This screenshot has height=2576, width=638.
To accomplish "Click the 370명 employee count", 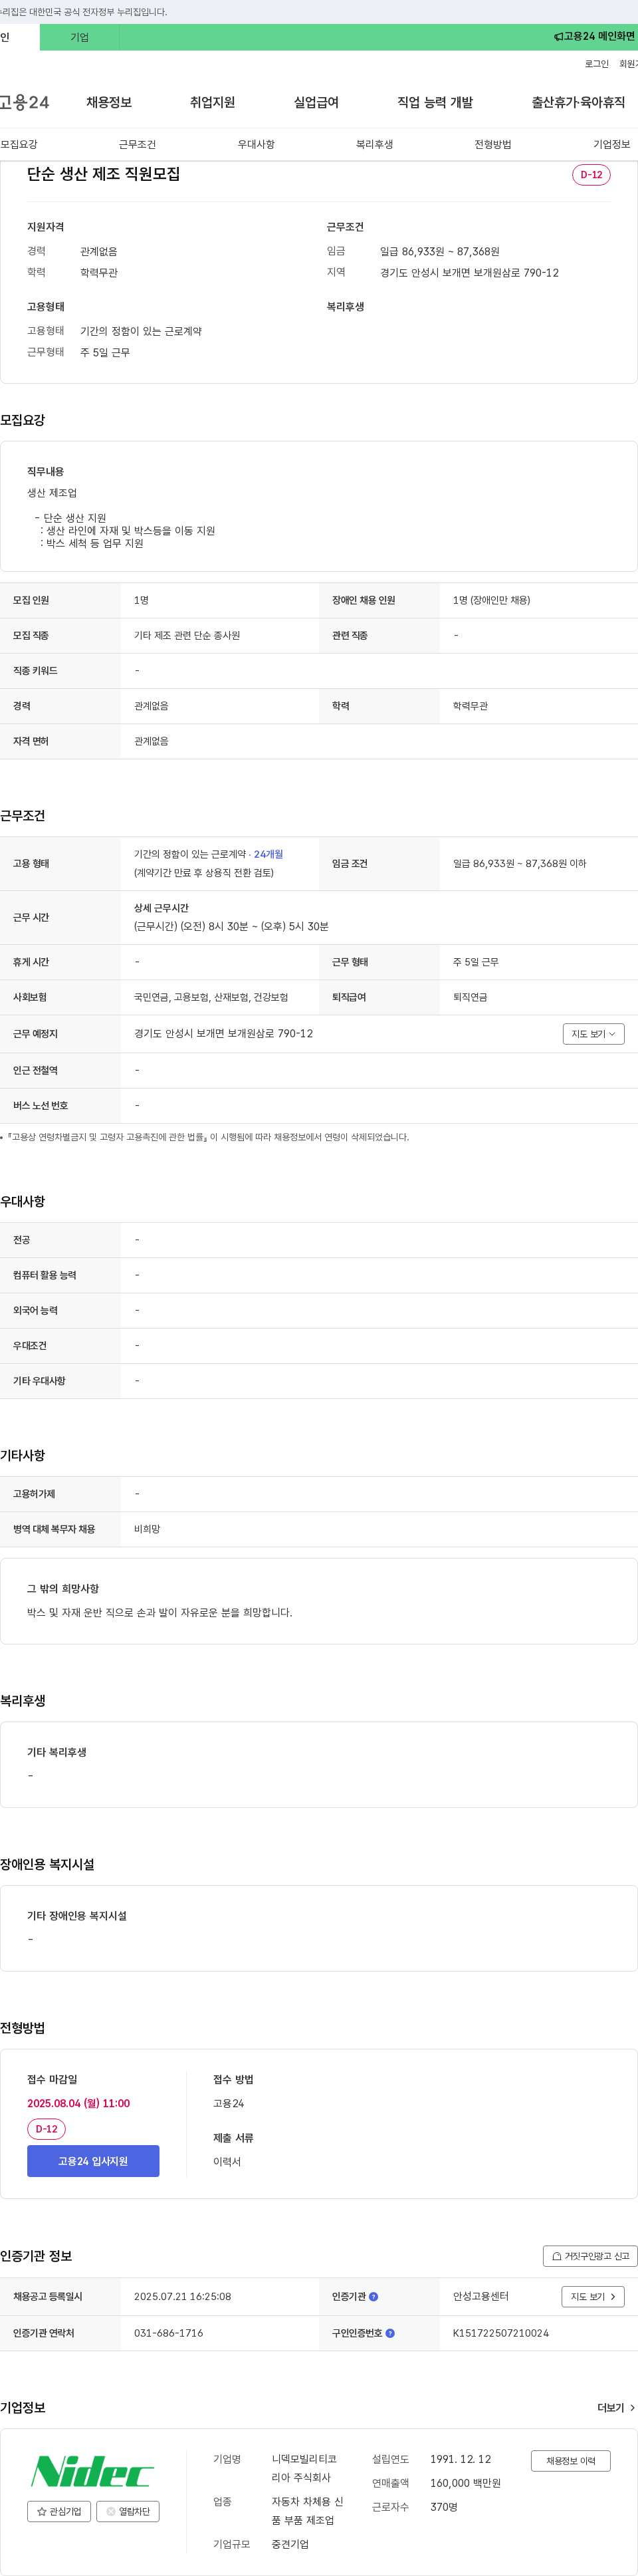I will coord(444,2506).
